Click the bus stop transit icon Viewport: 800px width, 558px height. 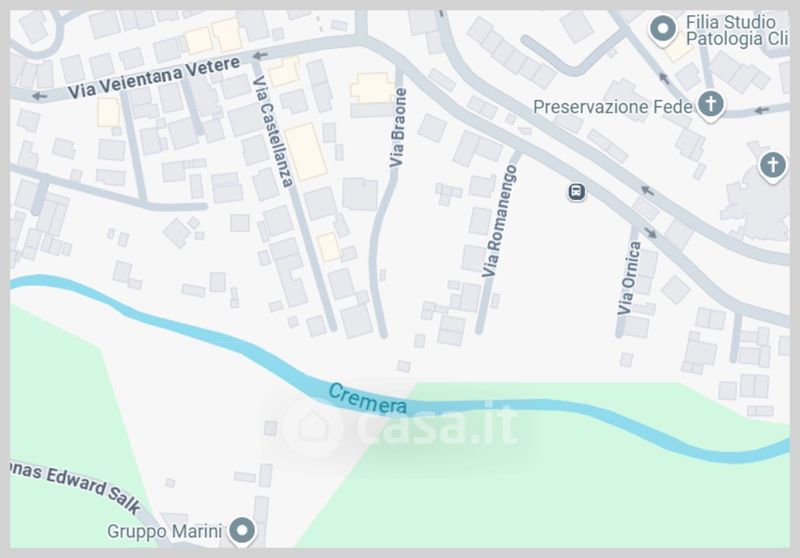click(x=577, y=192)
